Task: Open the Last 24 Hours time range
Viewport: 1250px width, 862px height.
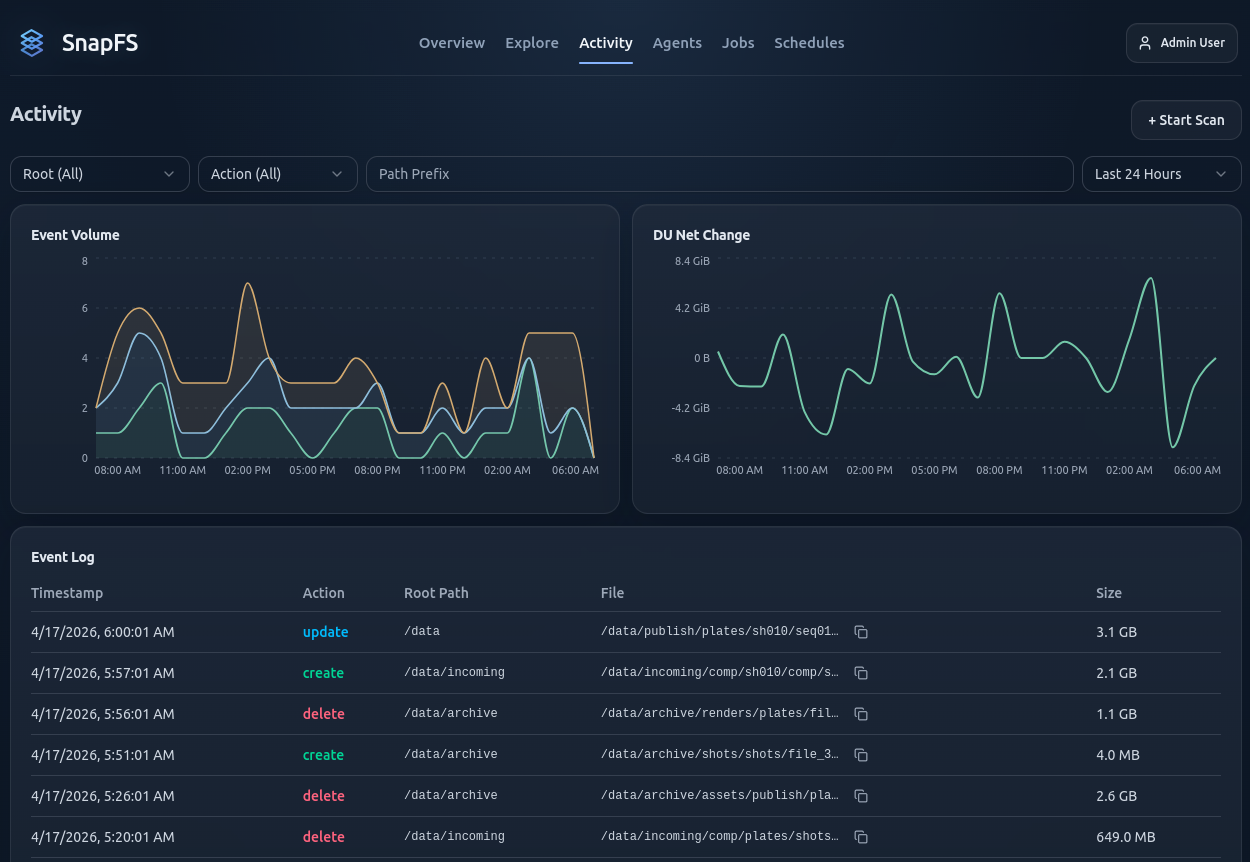Action: [1161, 174]
